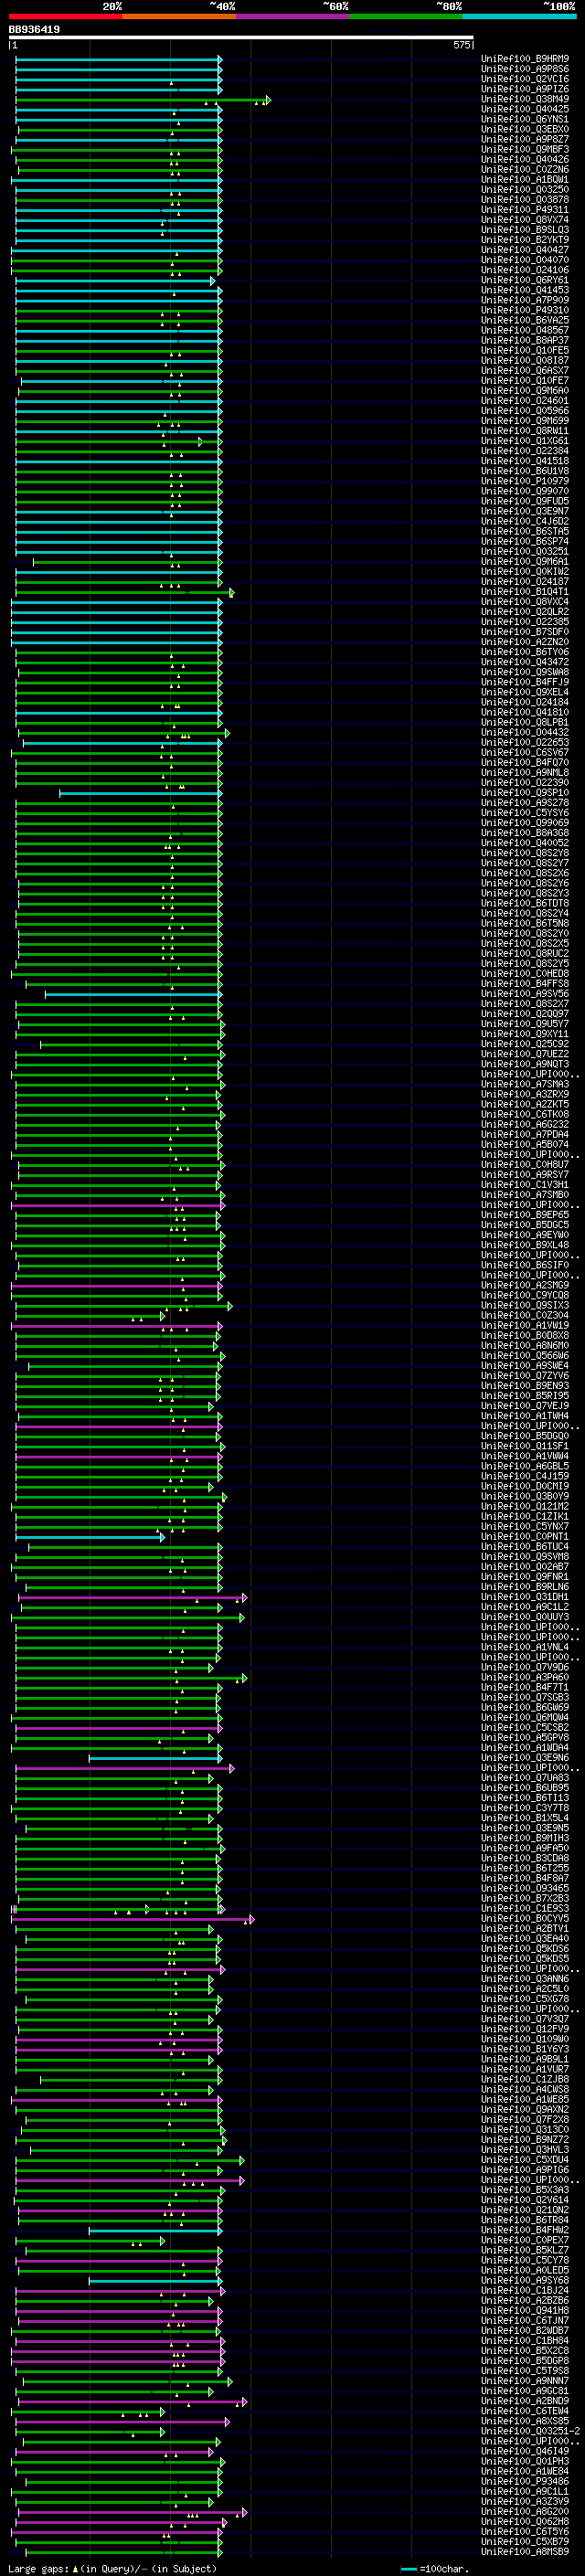Screen dimensions: 585x2576
Task: Click UniRef100_P93486 label
Action: [x=525, y=2481]
